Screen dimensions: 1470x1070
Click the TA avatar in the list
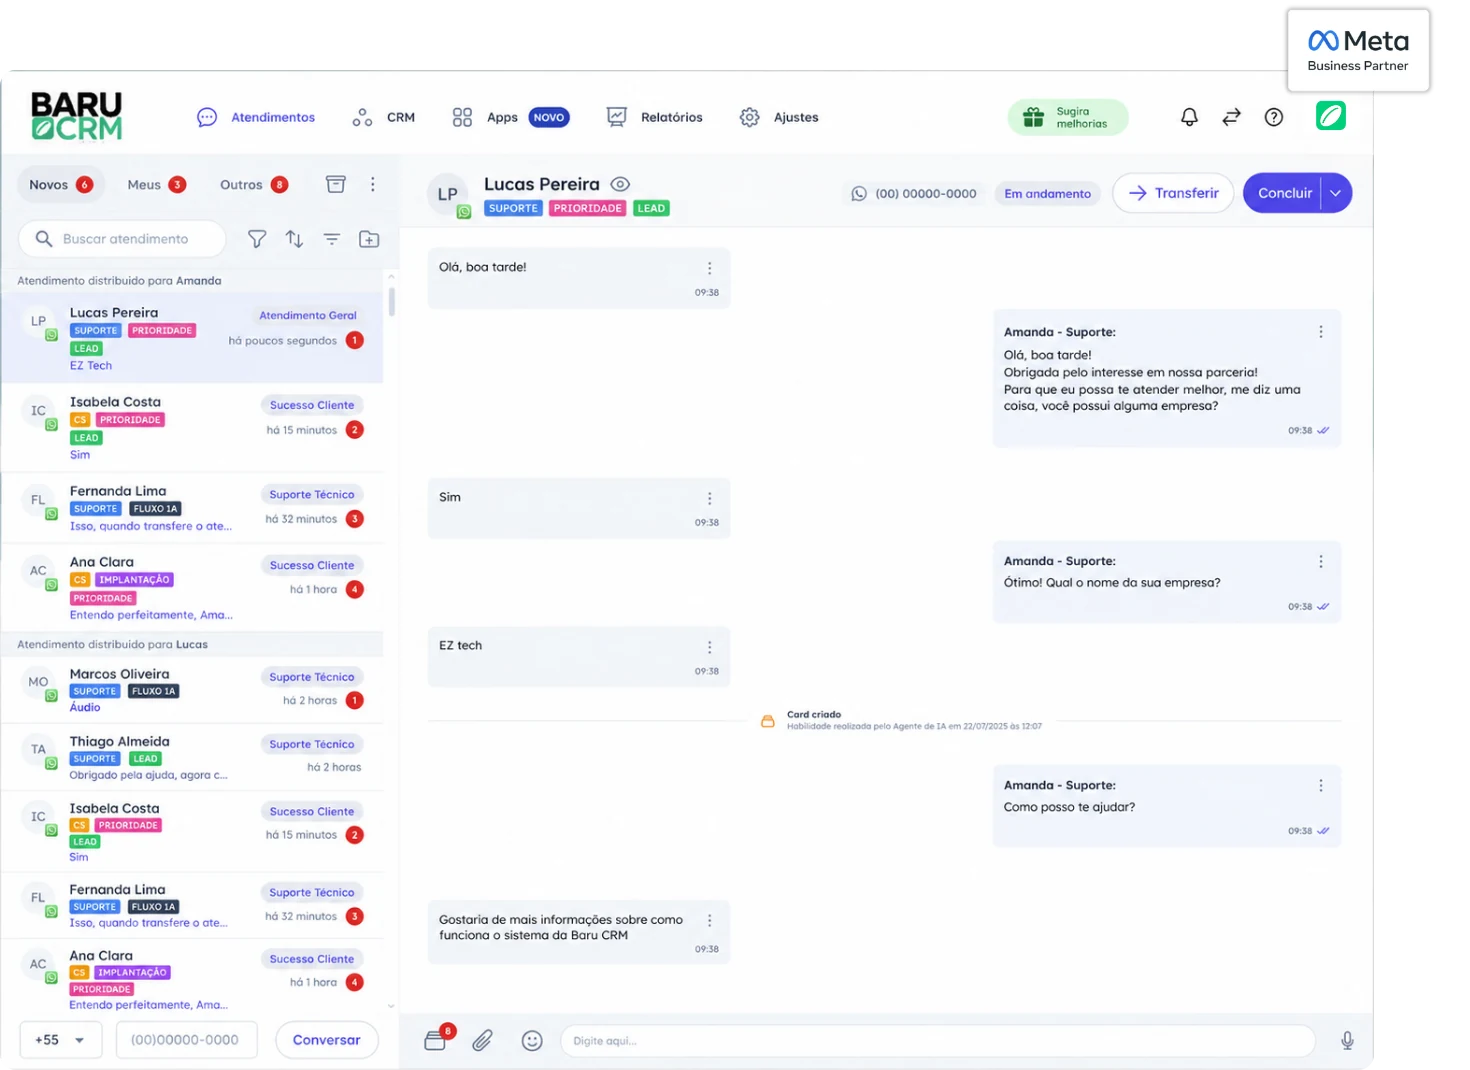click(38, 750)
